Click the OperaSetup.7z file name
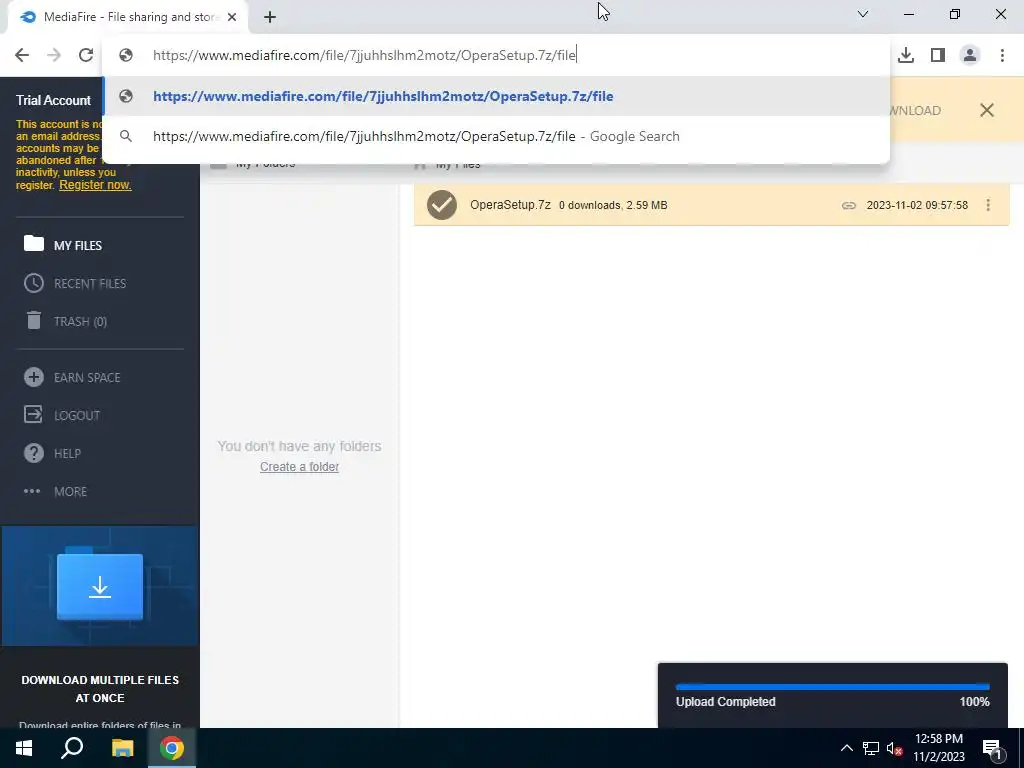Viewport: 1024px width, 768px height. click(x=510, y=205)
